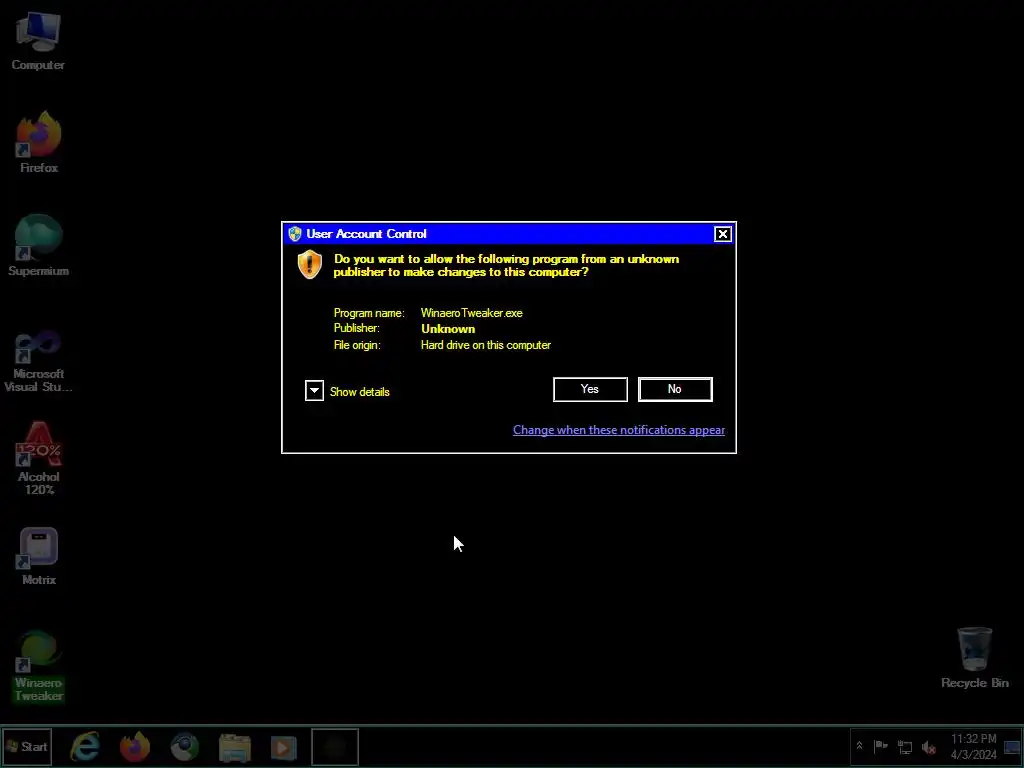Image resolution: width=1024 pixels, height=768 pixels.
Task: Select the Winaero Tweaker desktop shortcut
Action: pos(39,665)
